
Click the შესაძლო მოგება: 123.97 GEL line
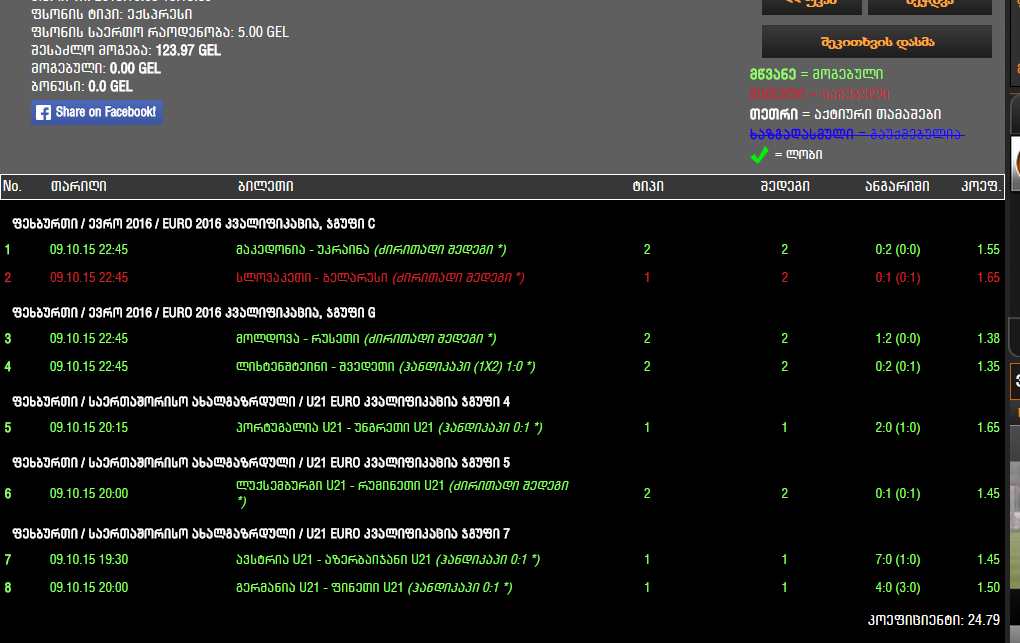pos(126,51)
